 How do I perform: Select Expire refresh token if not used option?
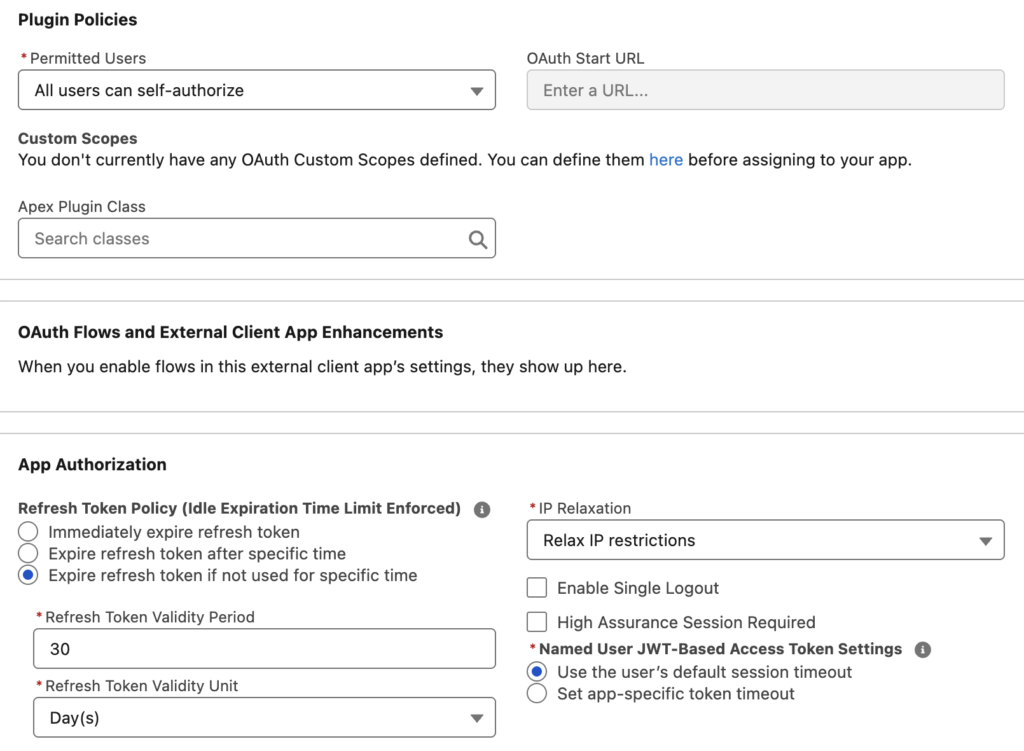point(28,575)
